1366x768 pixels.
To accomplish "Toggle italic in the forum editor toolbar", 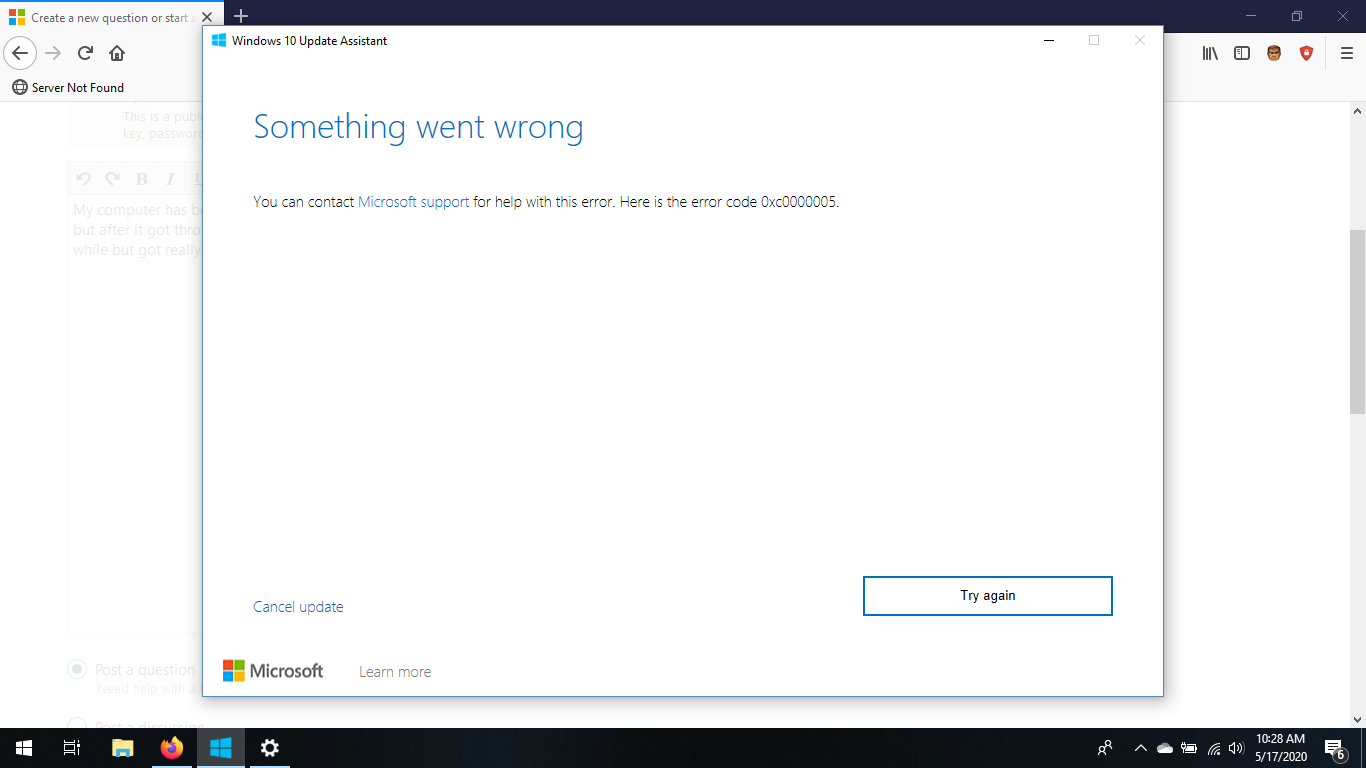I will pyautogui.click(x=171, y=179).
